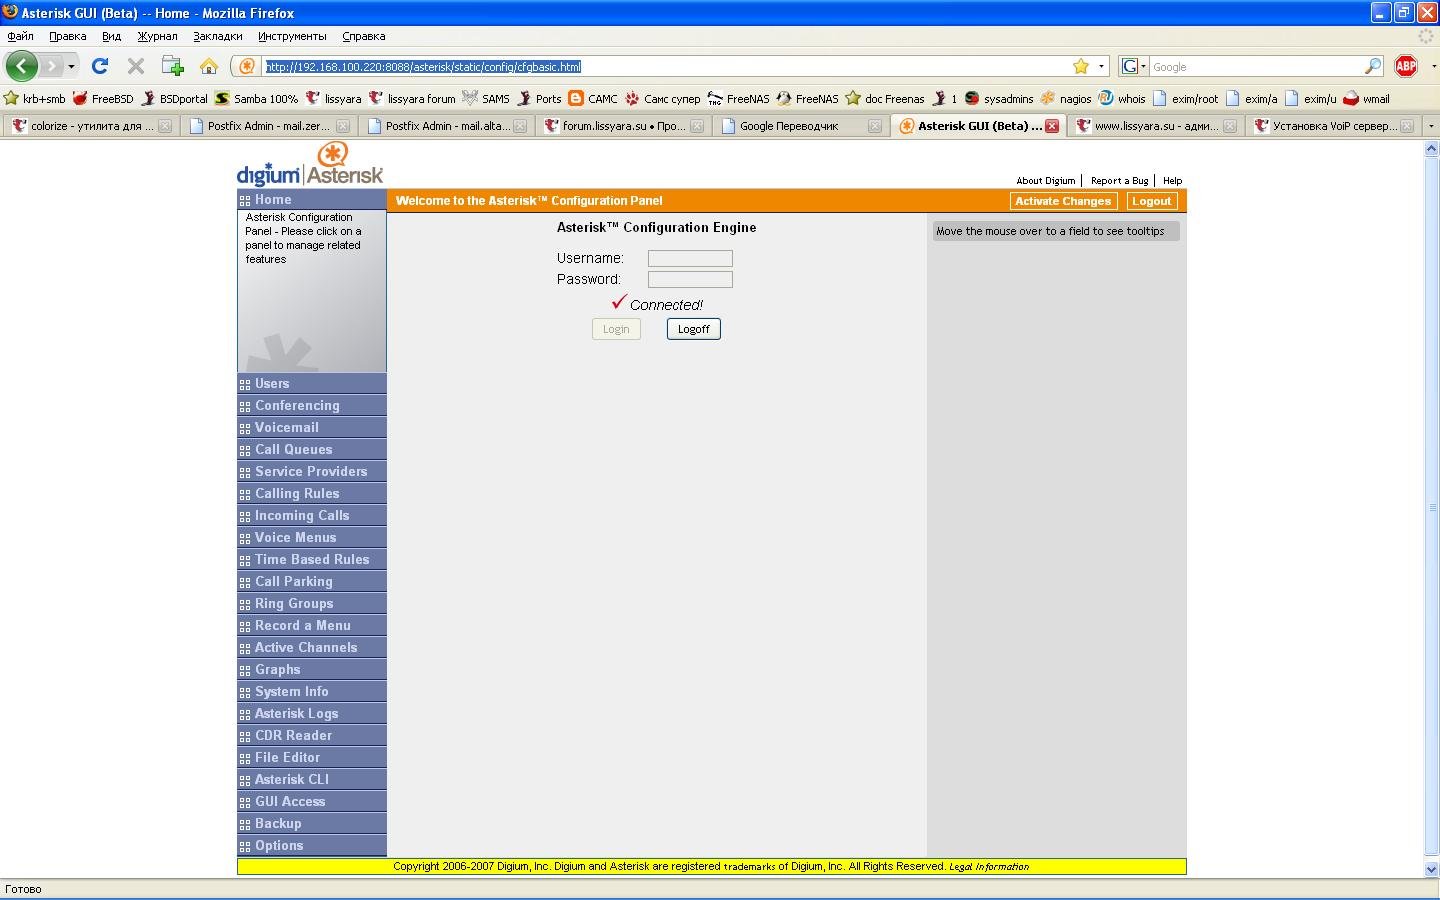The image size is (1440, 900).
Task: Click the Adblock Plus ABP icon
Action: 1406,66
